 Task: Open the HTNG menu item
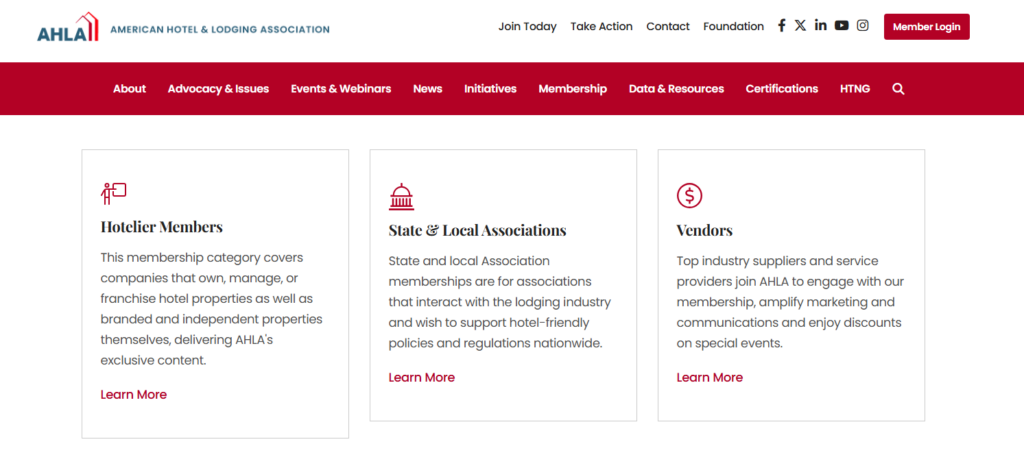coord(855,89)
